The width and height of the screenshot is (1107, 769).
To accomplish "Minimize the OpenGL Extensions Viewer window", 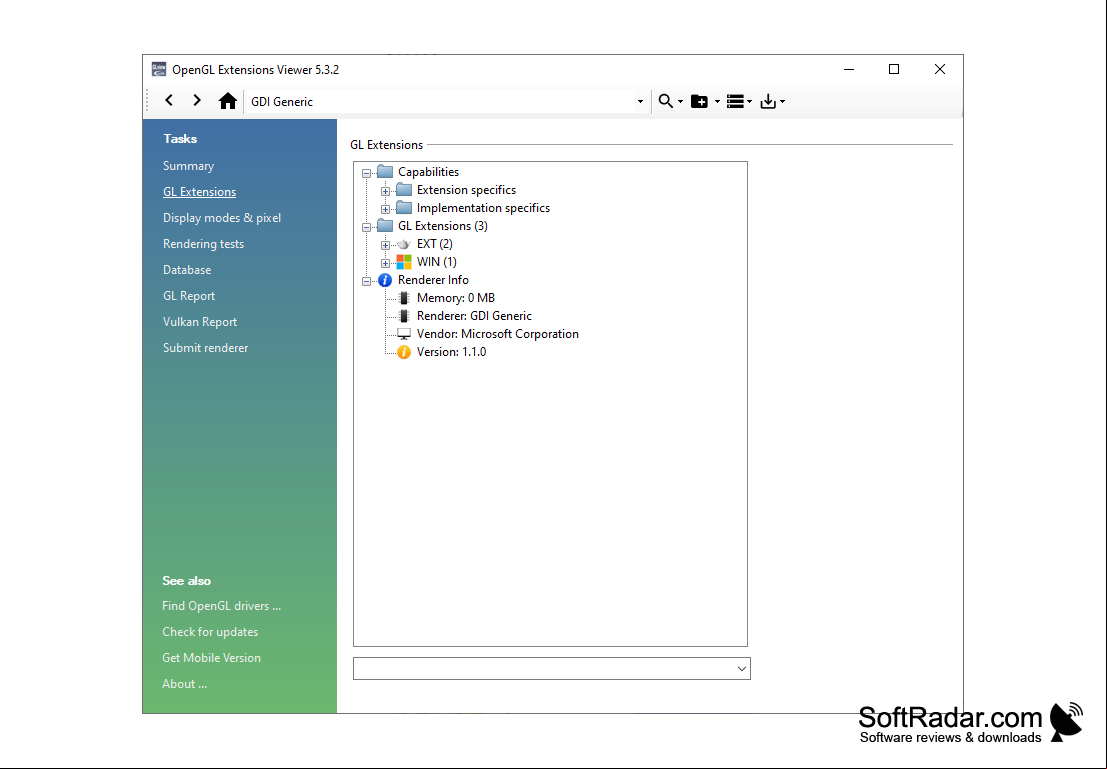I will coord(849,69).
